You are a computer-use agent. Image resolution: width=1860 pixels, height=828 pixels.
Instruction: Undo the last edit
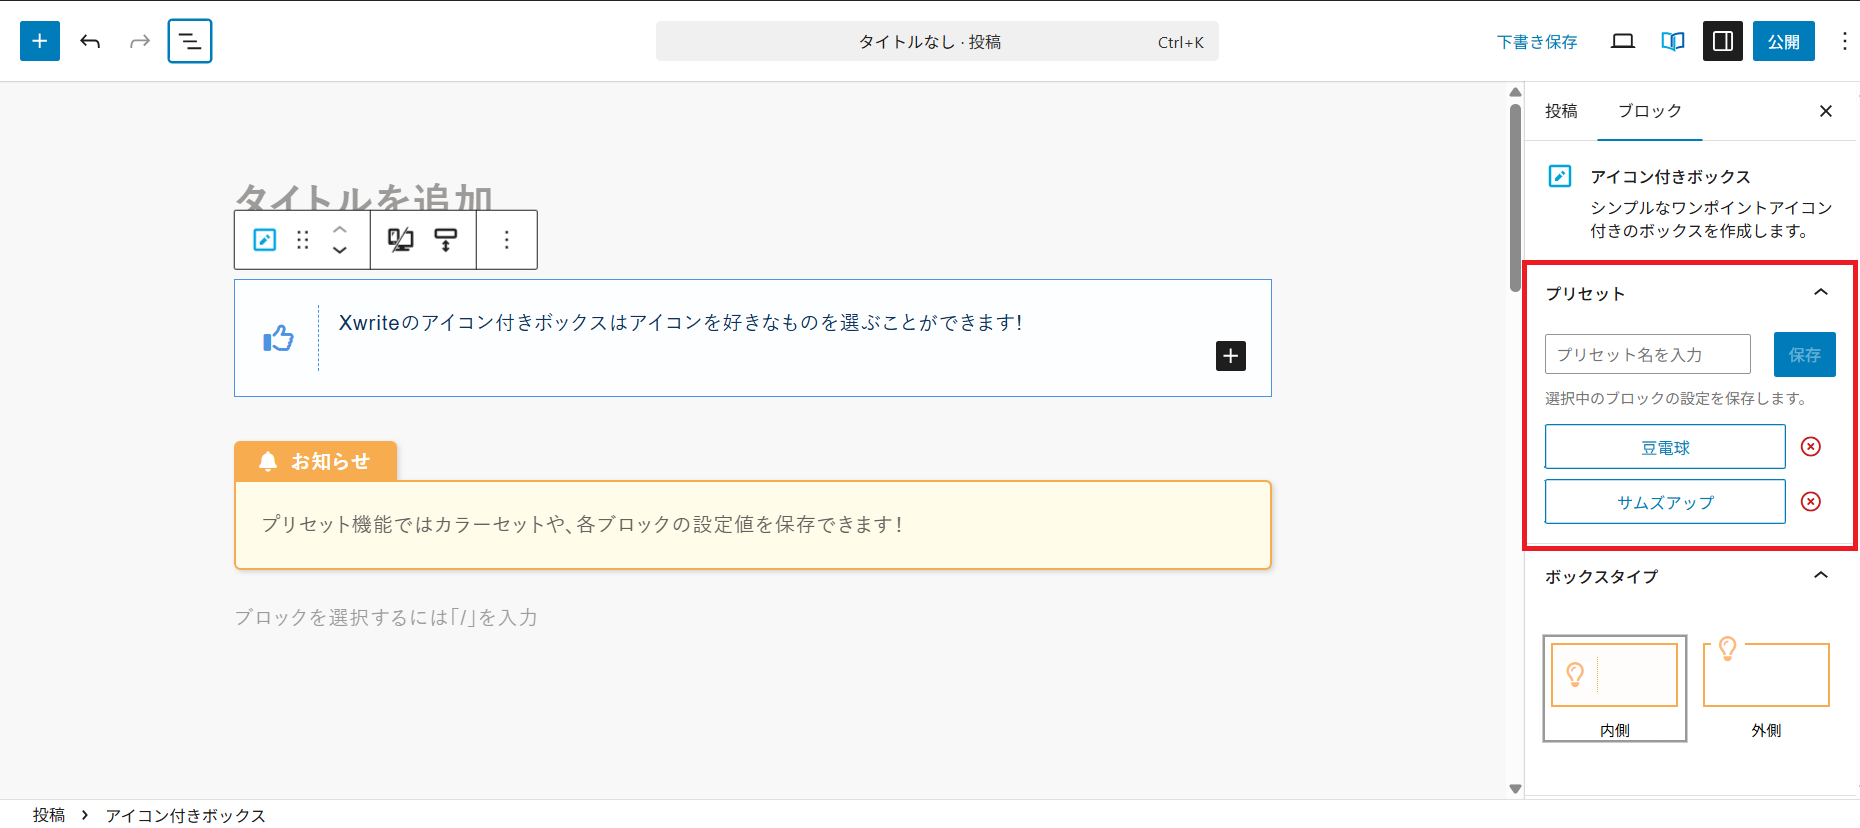pos(90,41)
